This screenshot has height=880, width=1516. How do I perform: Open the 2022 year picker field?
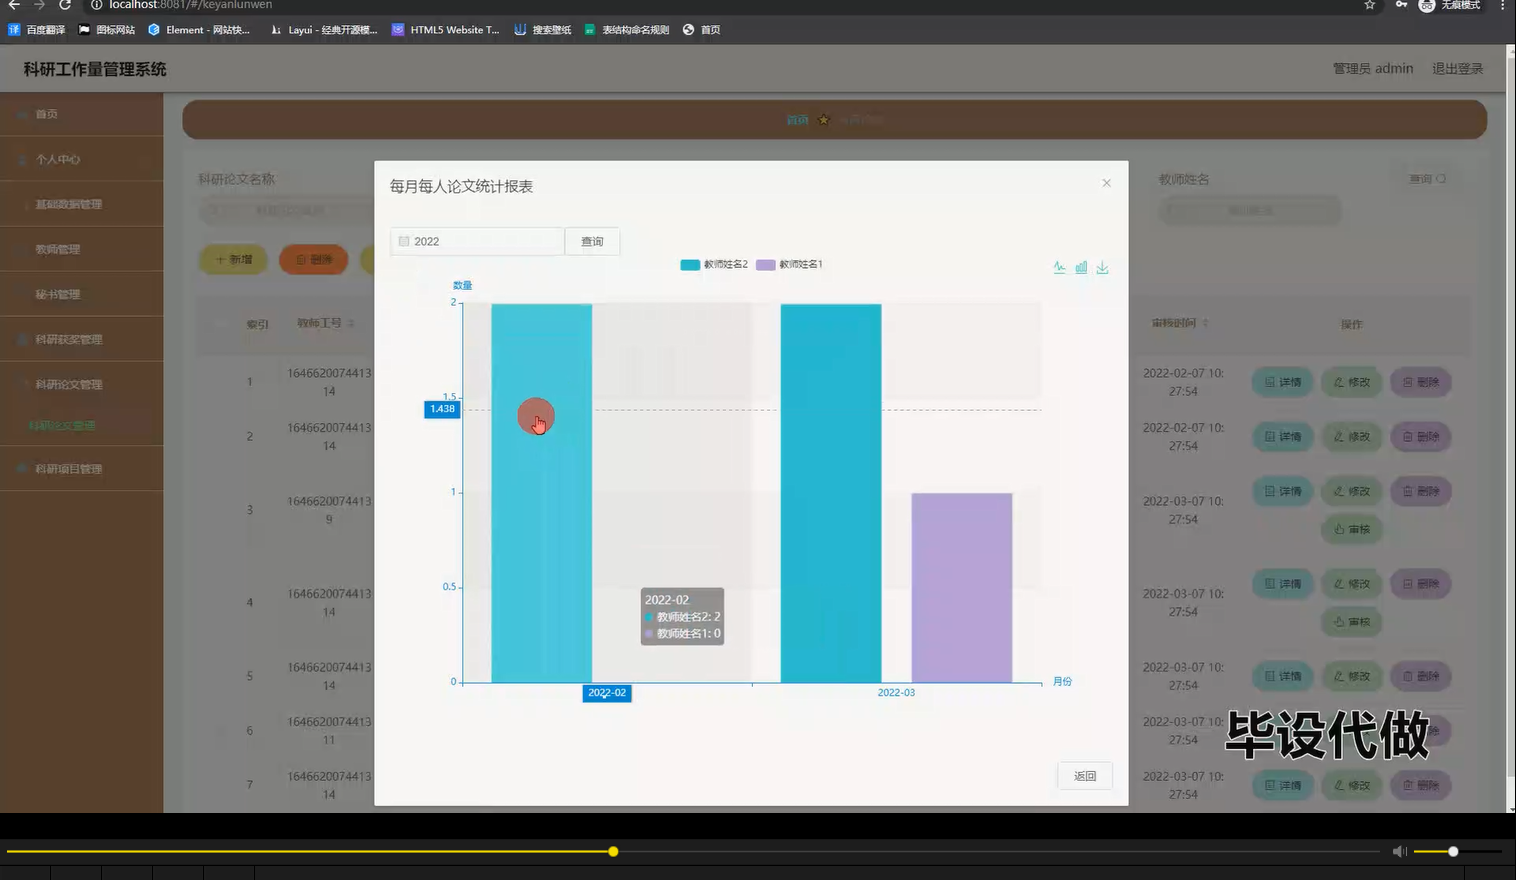[477, 241]
